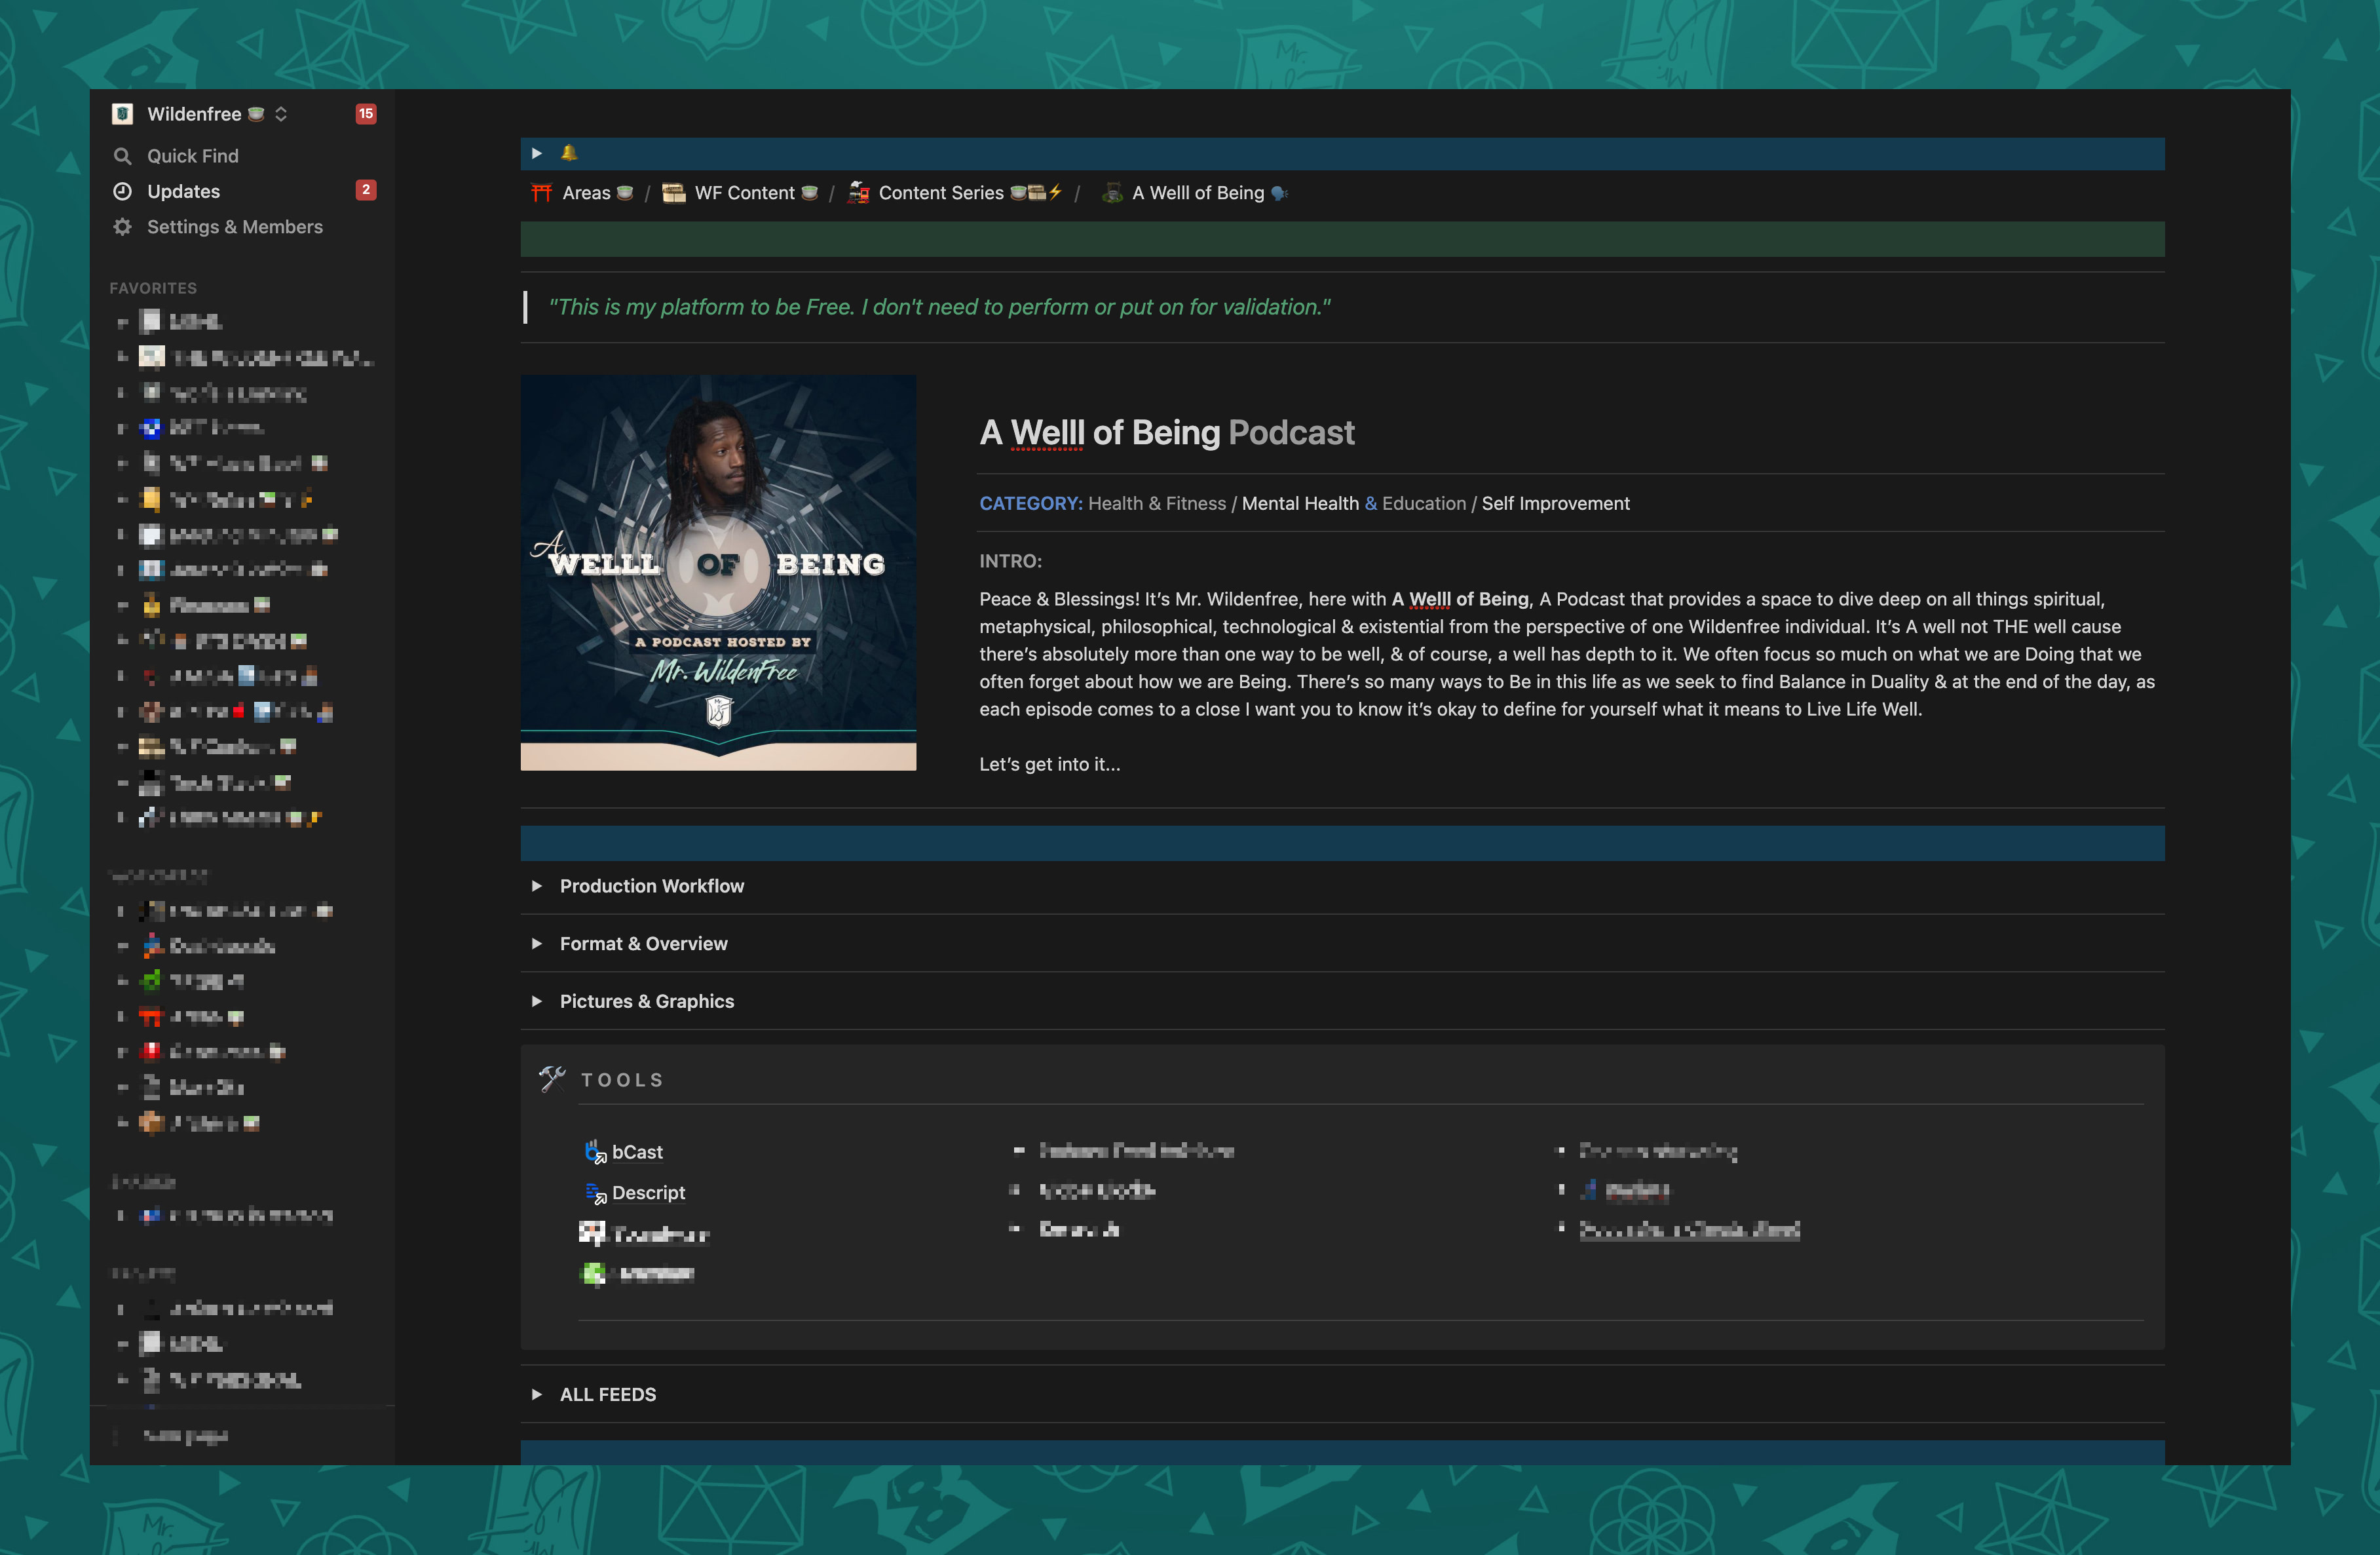Expand the Pictures & Graphics toggle

coord(537,1001)
